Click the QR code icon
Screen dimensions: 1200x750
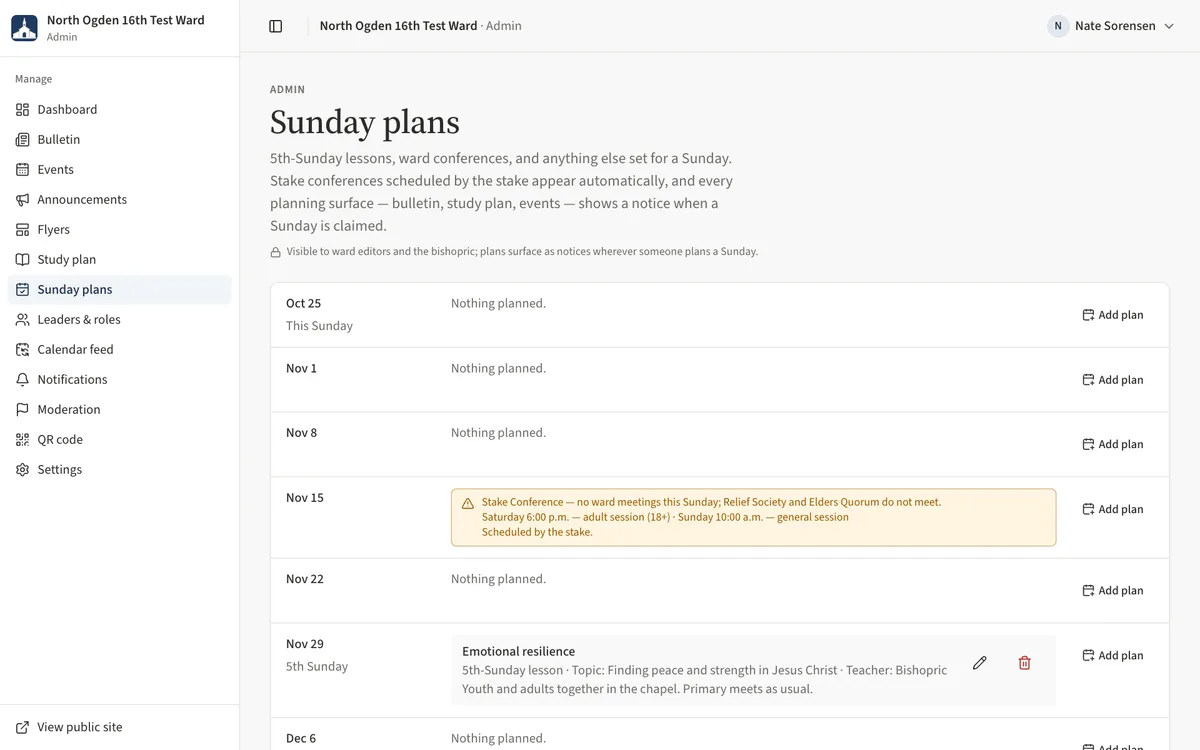pos(23,440)
